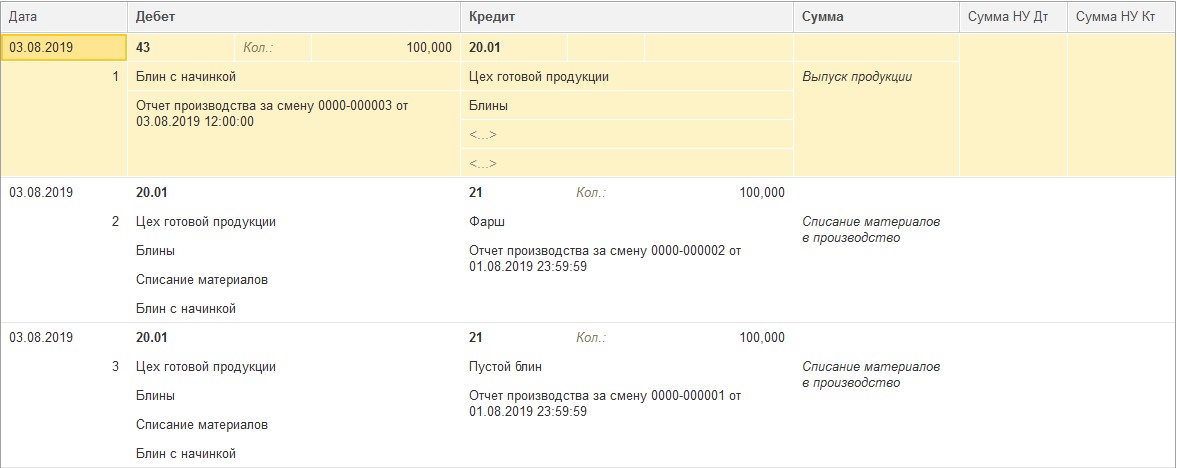
Task: Select the "Выпуск продукции" description cell
Action: (857, 76)
